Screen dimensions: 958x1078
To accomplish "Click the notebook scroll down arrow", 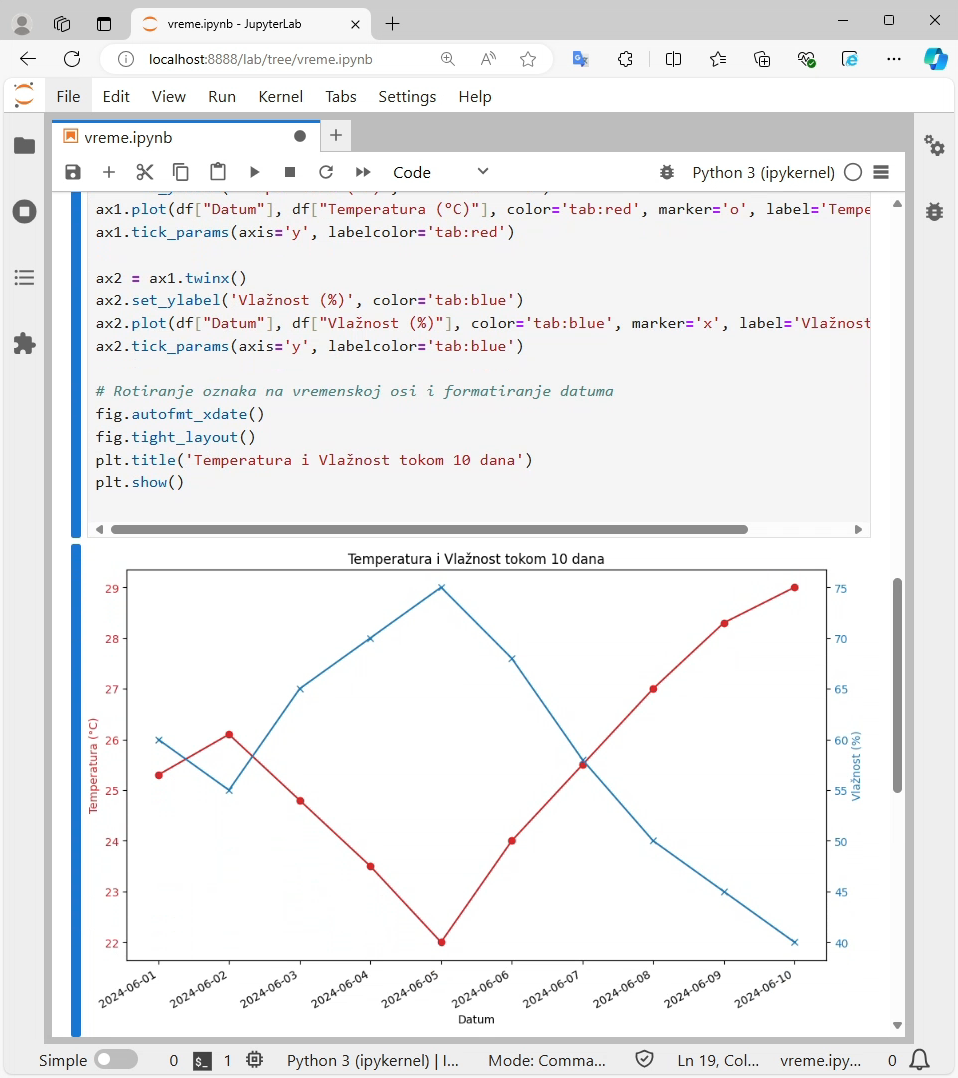I will coord(897,1025).
